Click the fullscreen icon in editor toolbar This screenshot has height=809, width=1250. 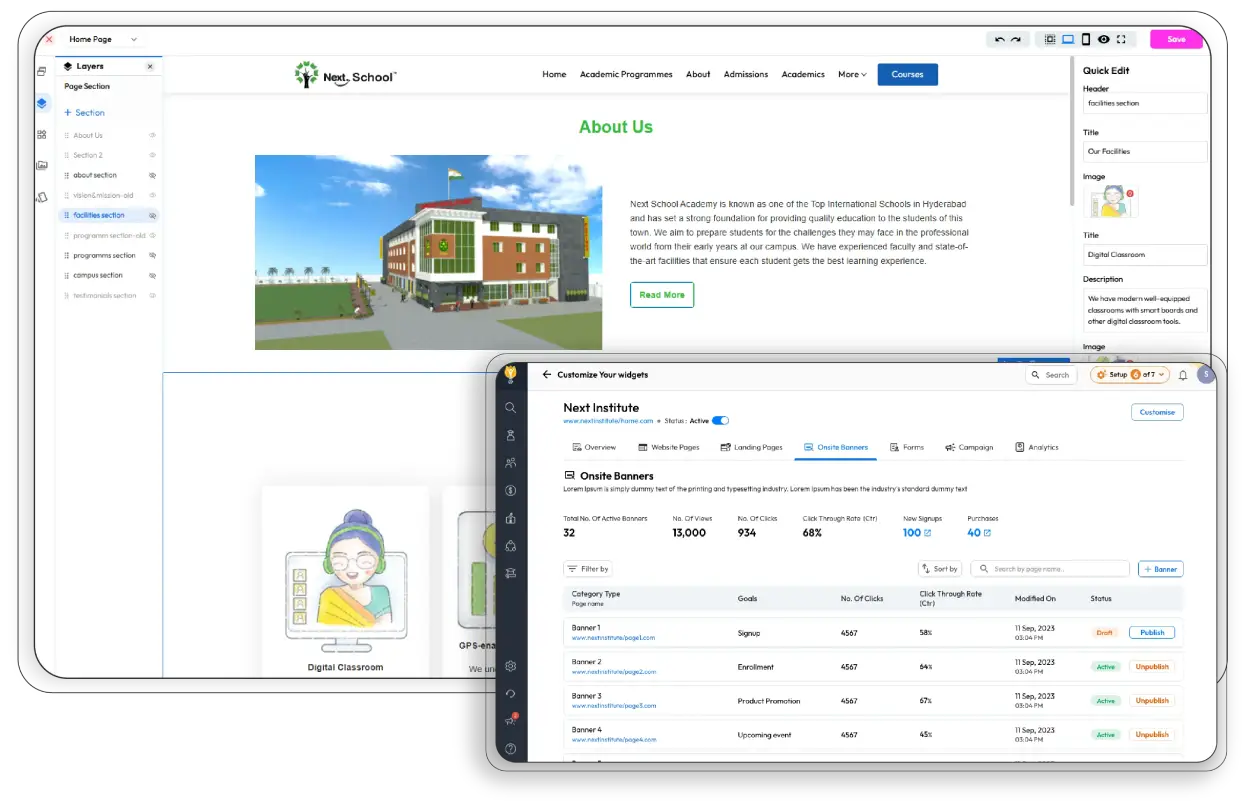point(1121,39)
